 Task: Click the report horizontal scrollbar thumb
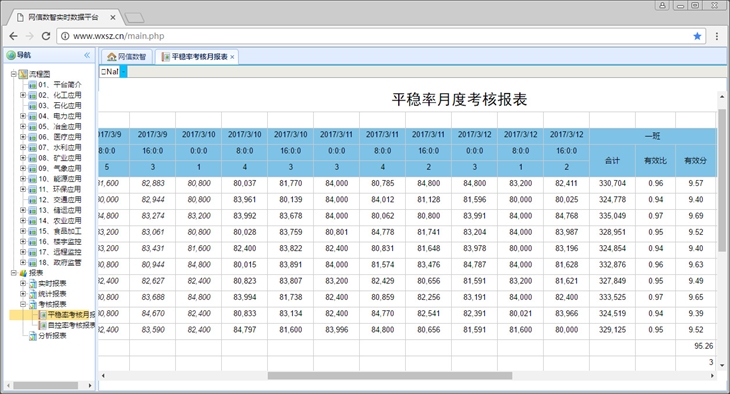coord(390,375)
